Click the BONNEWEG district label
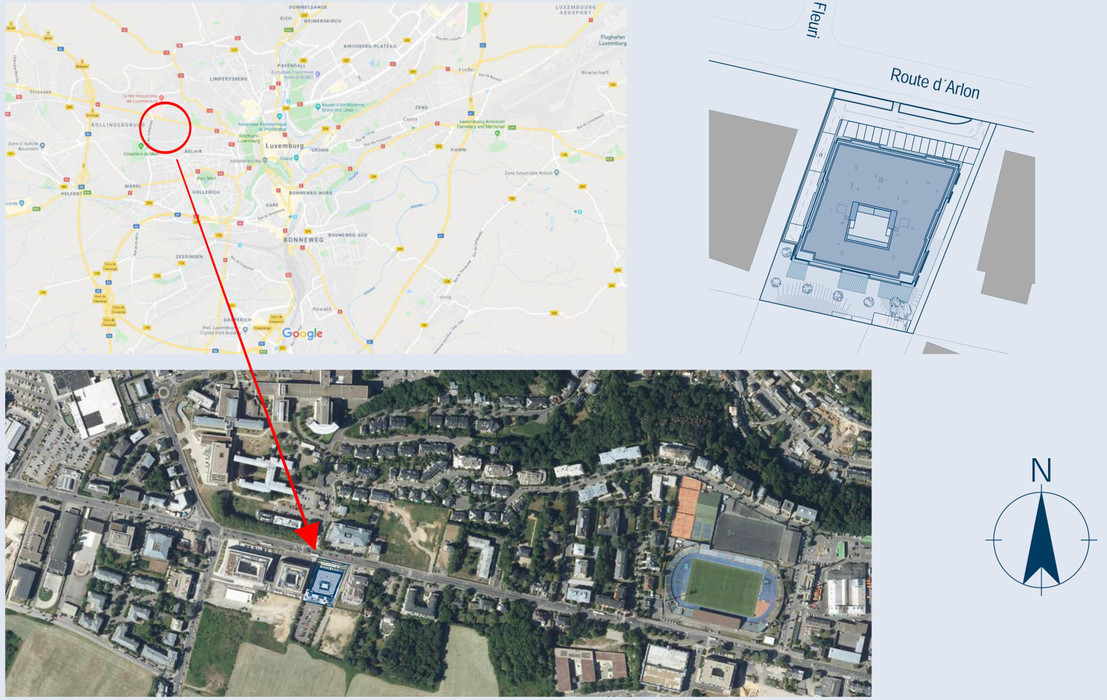The image size is (1107, 700). 303,239
